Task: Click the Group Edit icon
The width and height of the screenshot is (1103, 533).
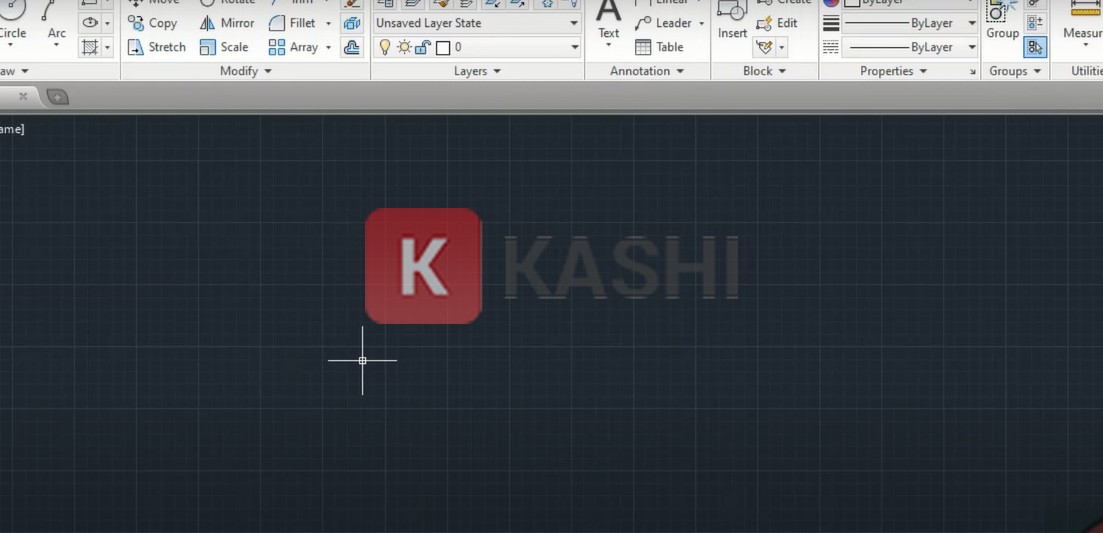Action: tap(1035, 23)
